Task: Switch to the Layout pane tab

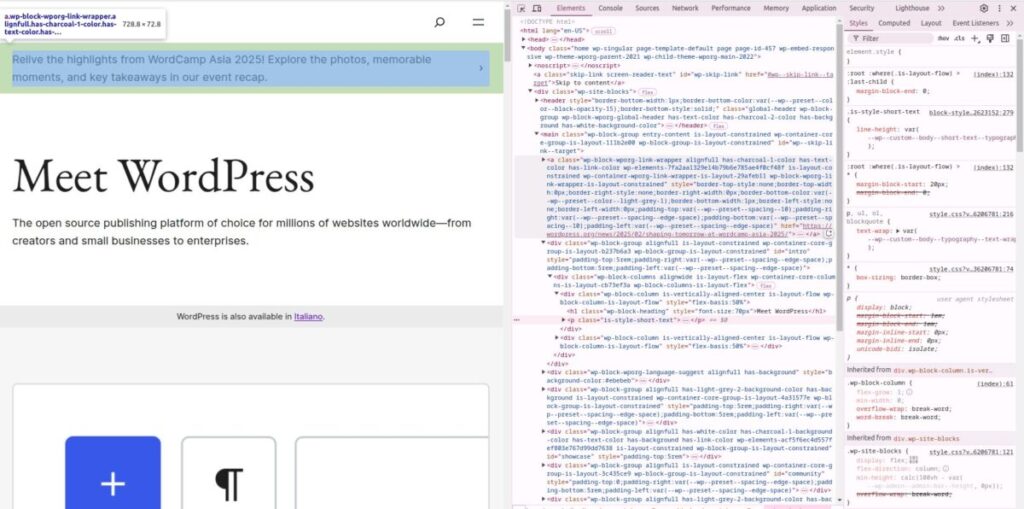Action: tap(931, 23)
